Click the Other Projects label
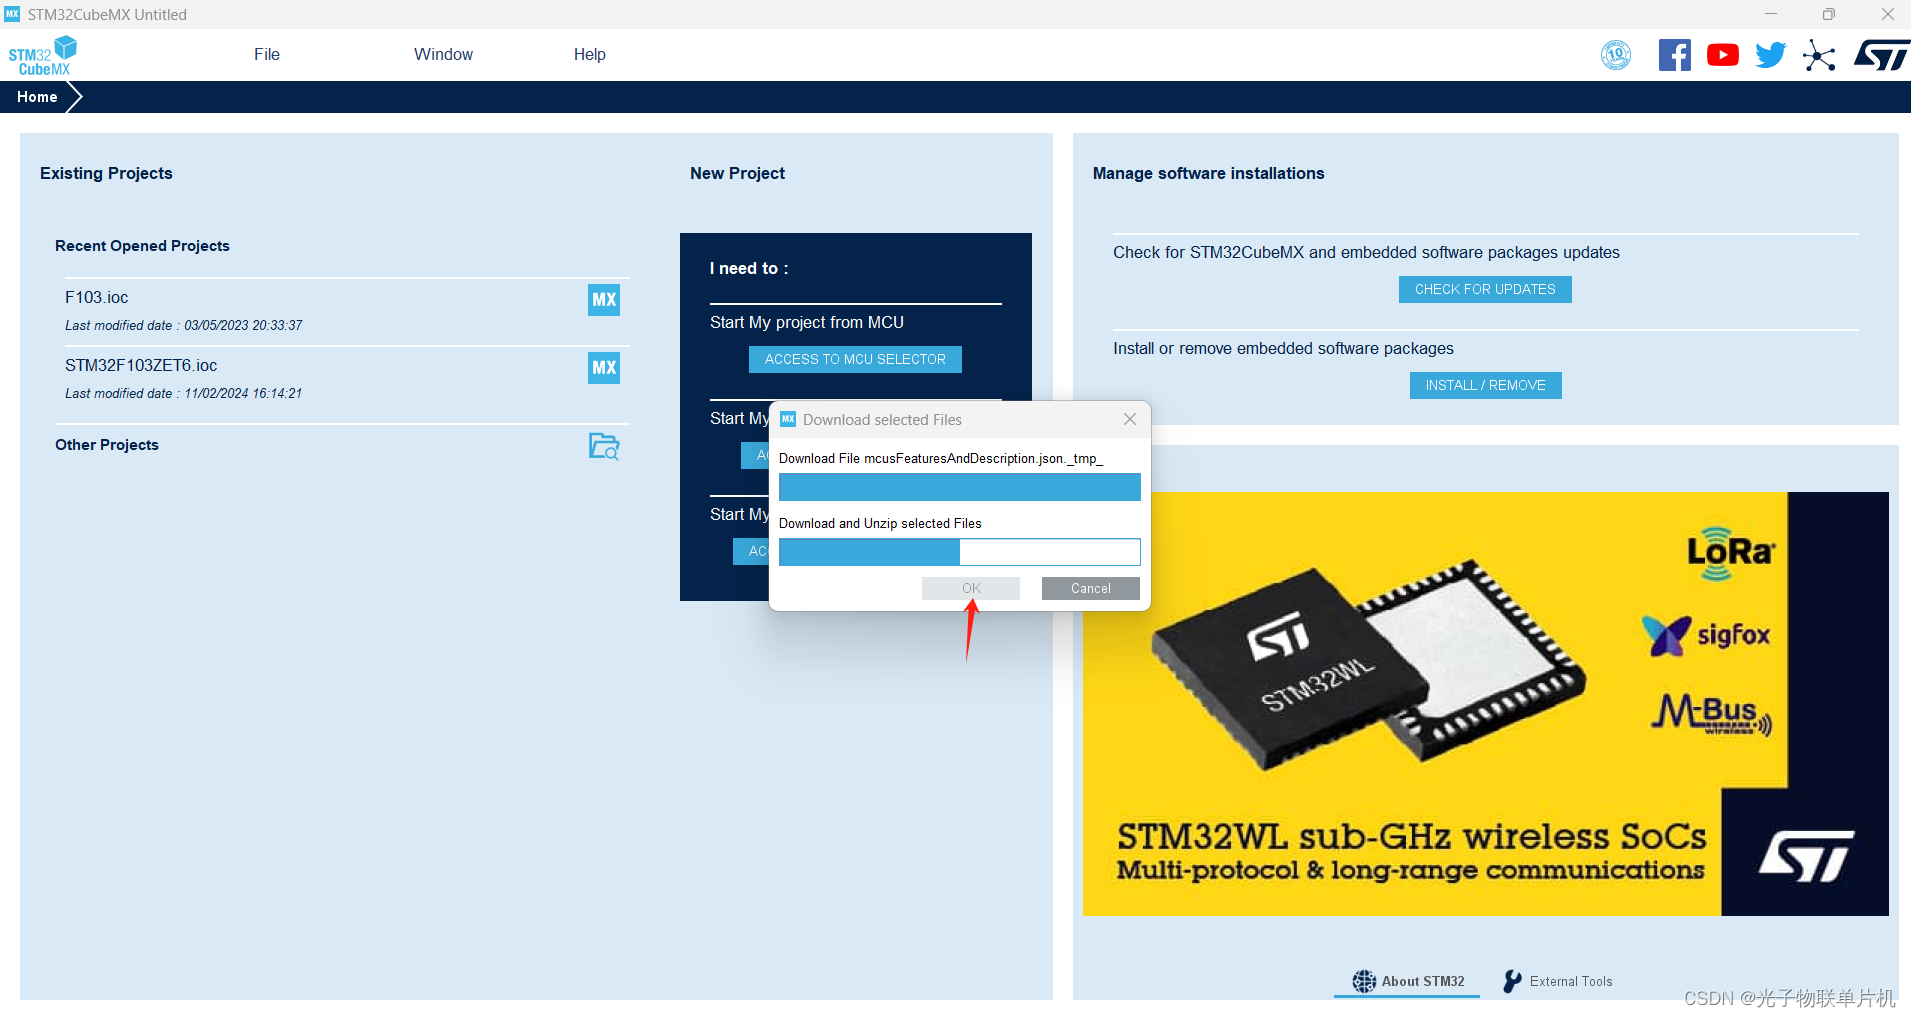1911x1017 pixels. [107, 445]
